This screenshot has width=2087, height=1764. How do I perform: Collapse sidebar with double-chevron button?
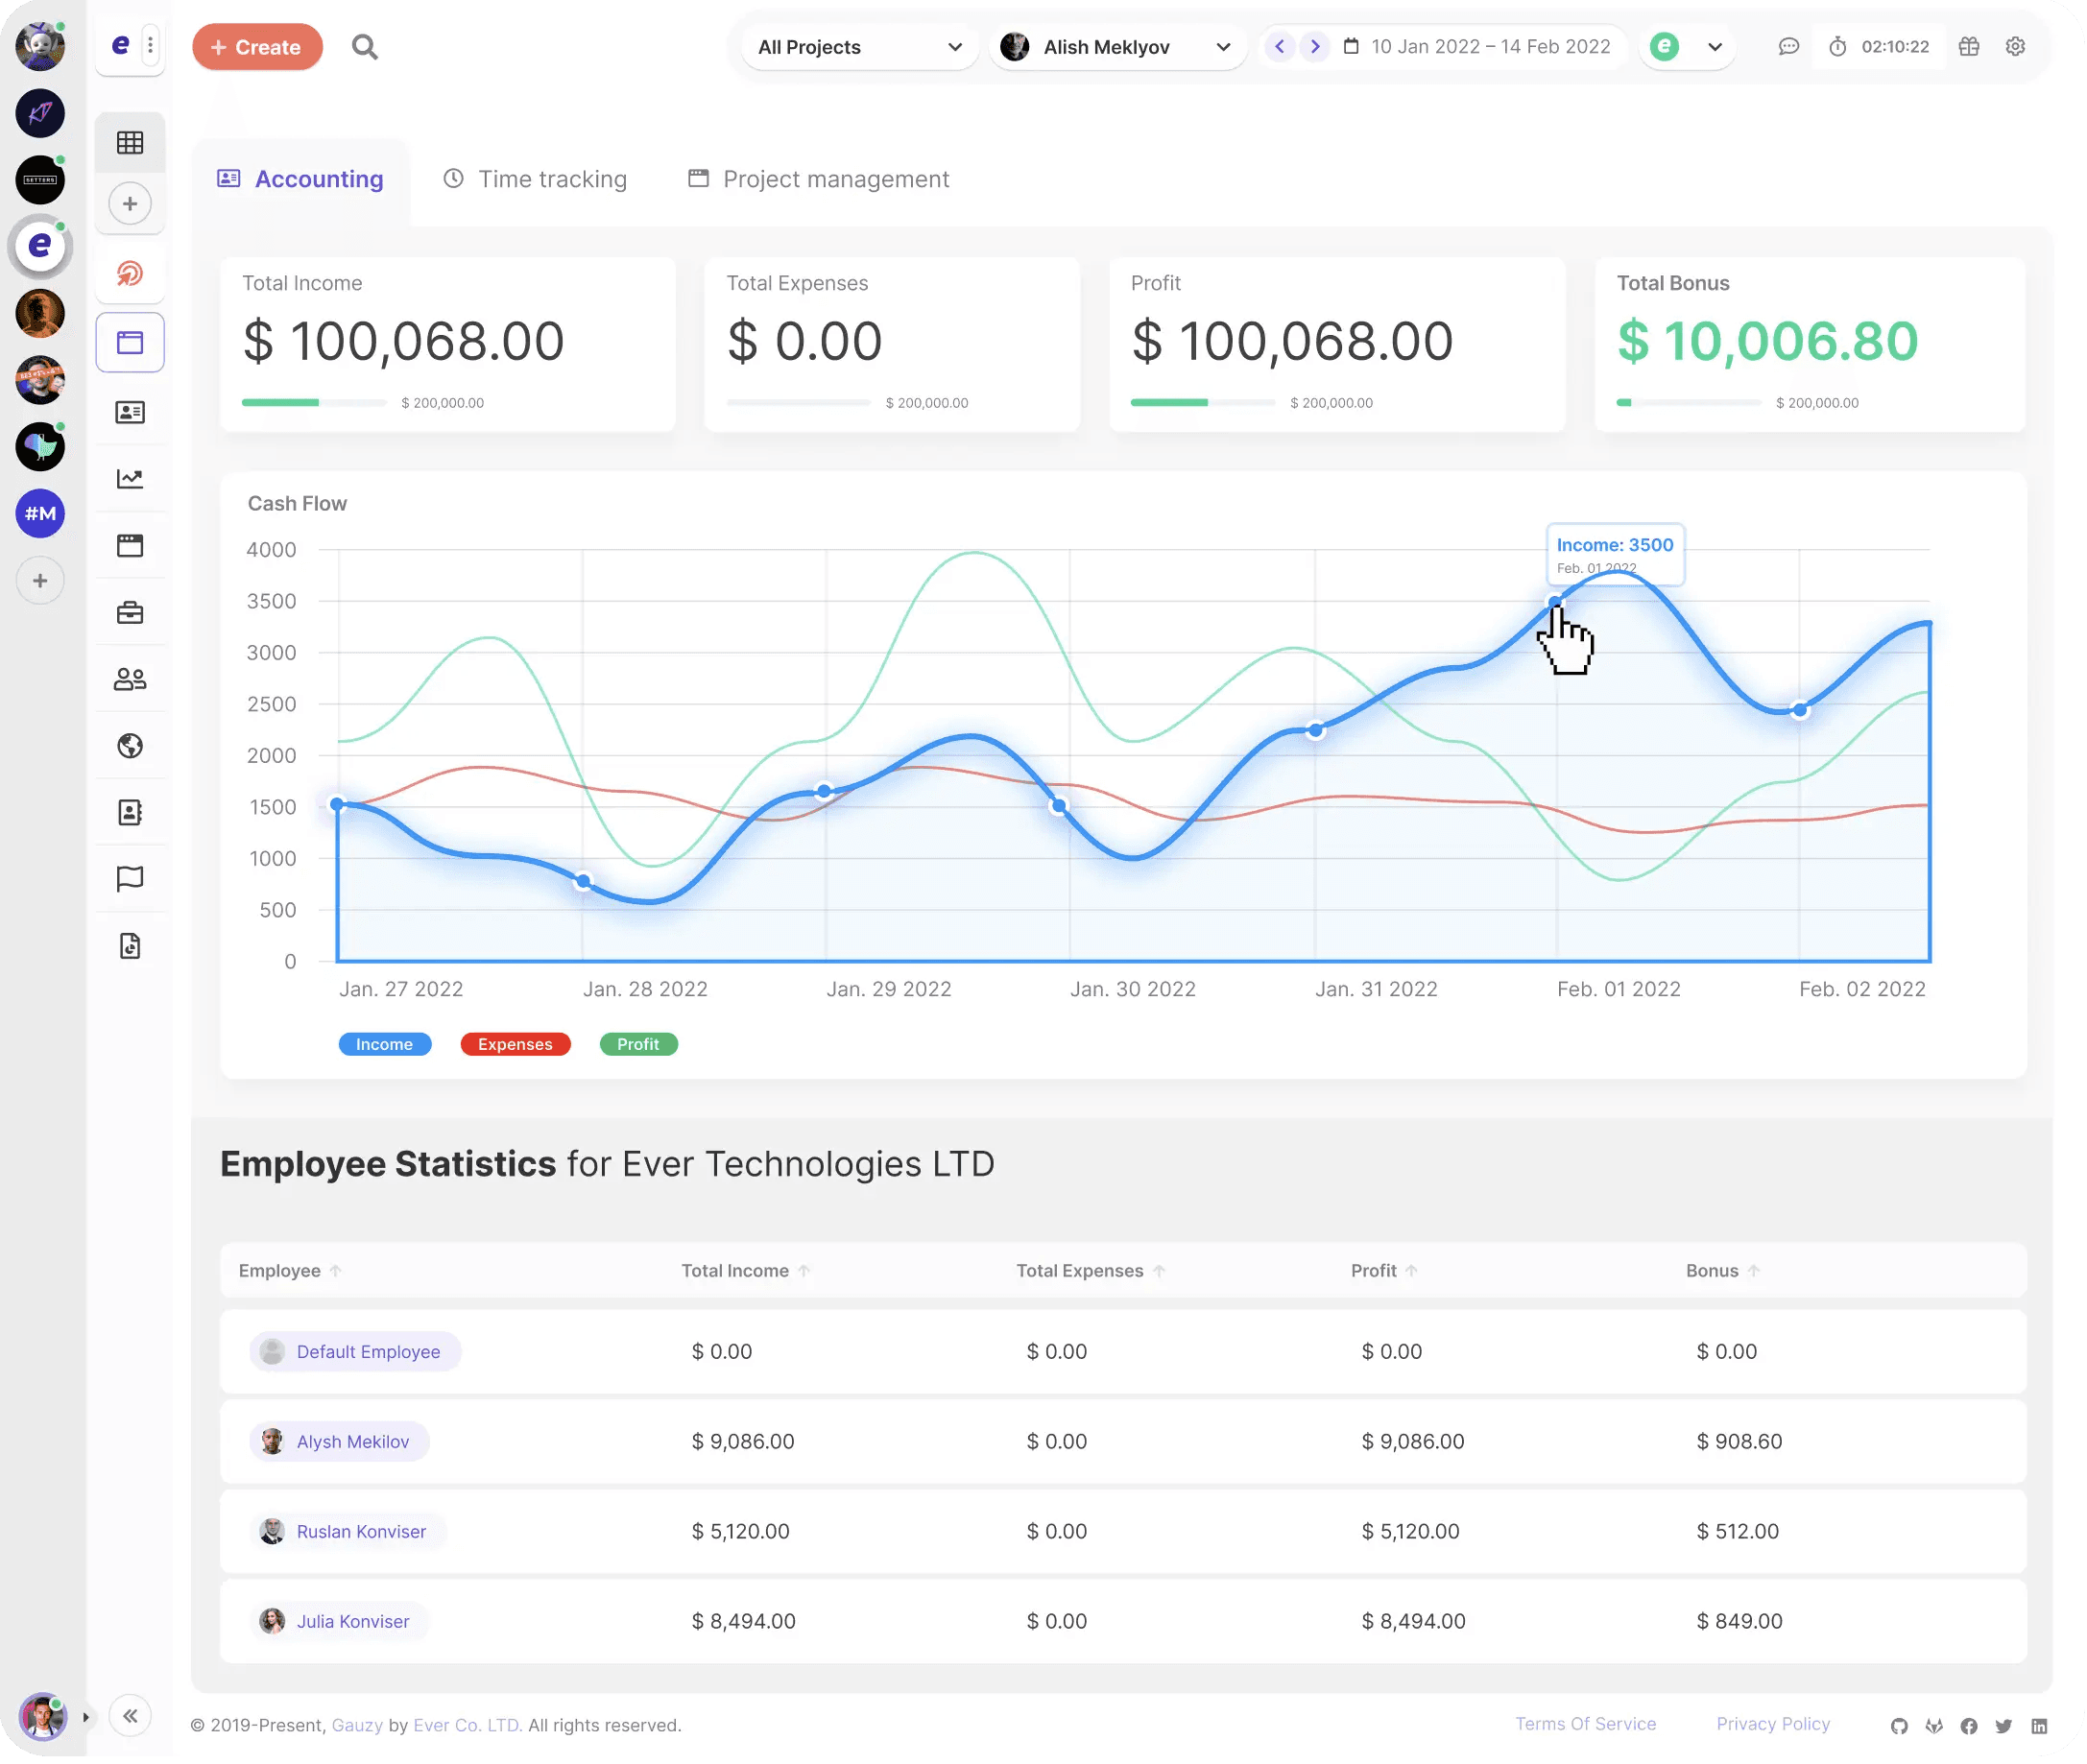[x=130, y=1717]
